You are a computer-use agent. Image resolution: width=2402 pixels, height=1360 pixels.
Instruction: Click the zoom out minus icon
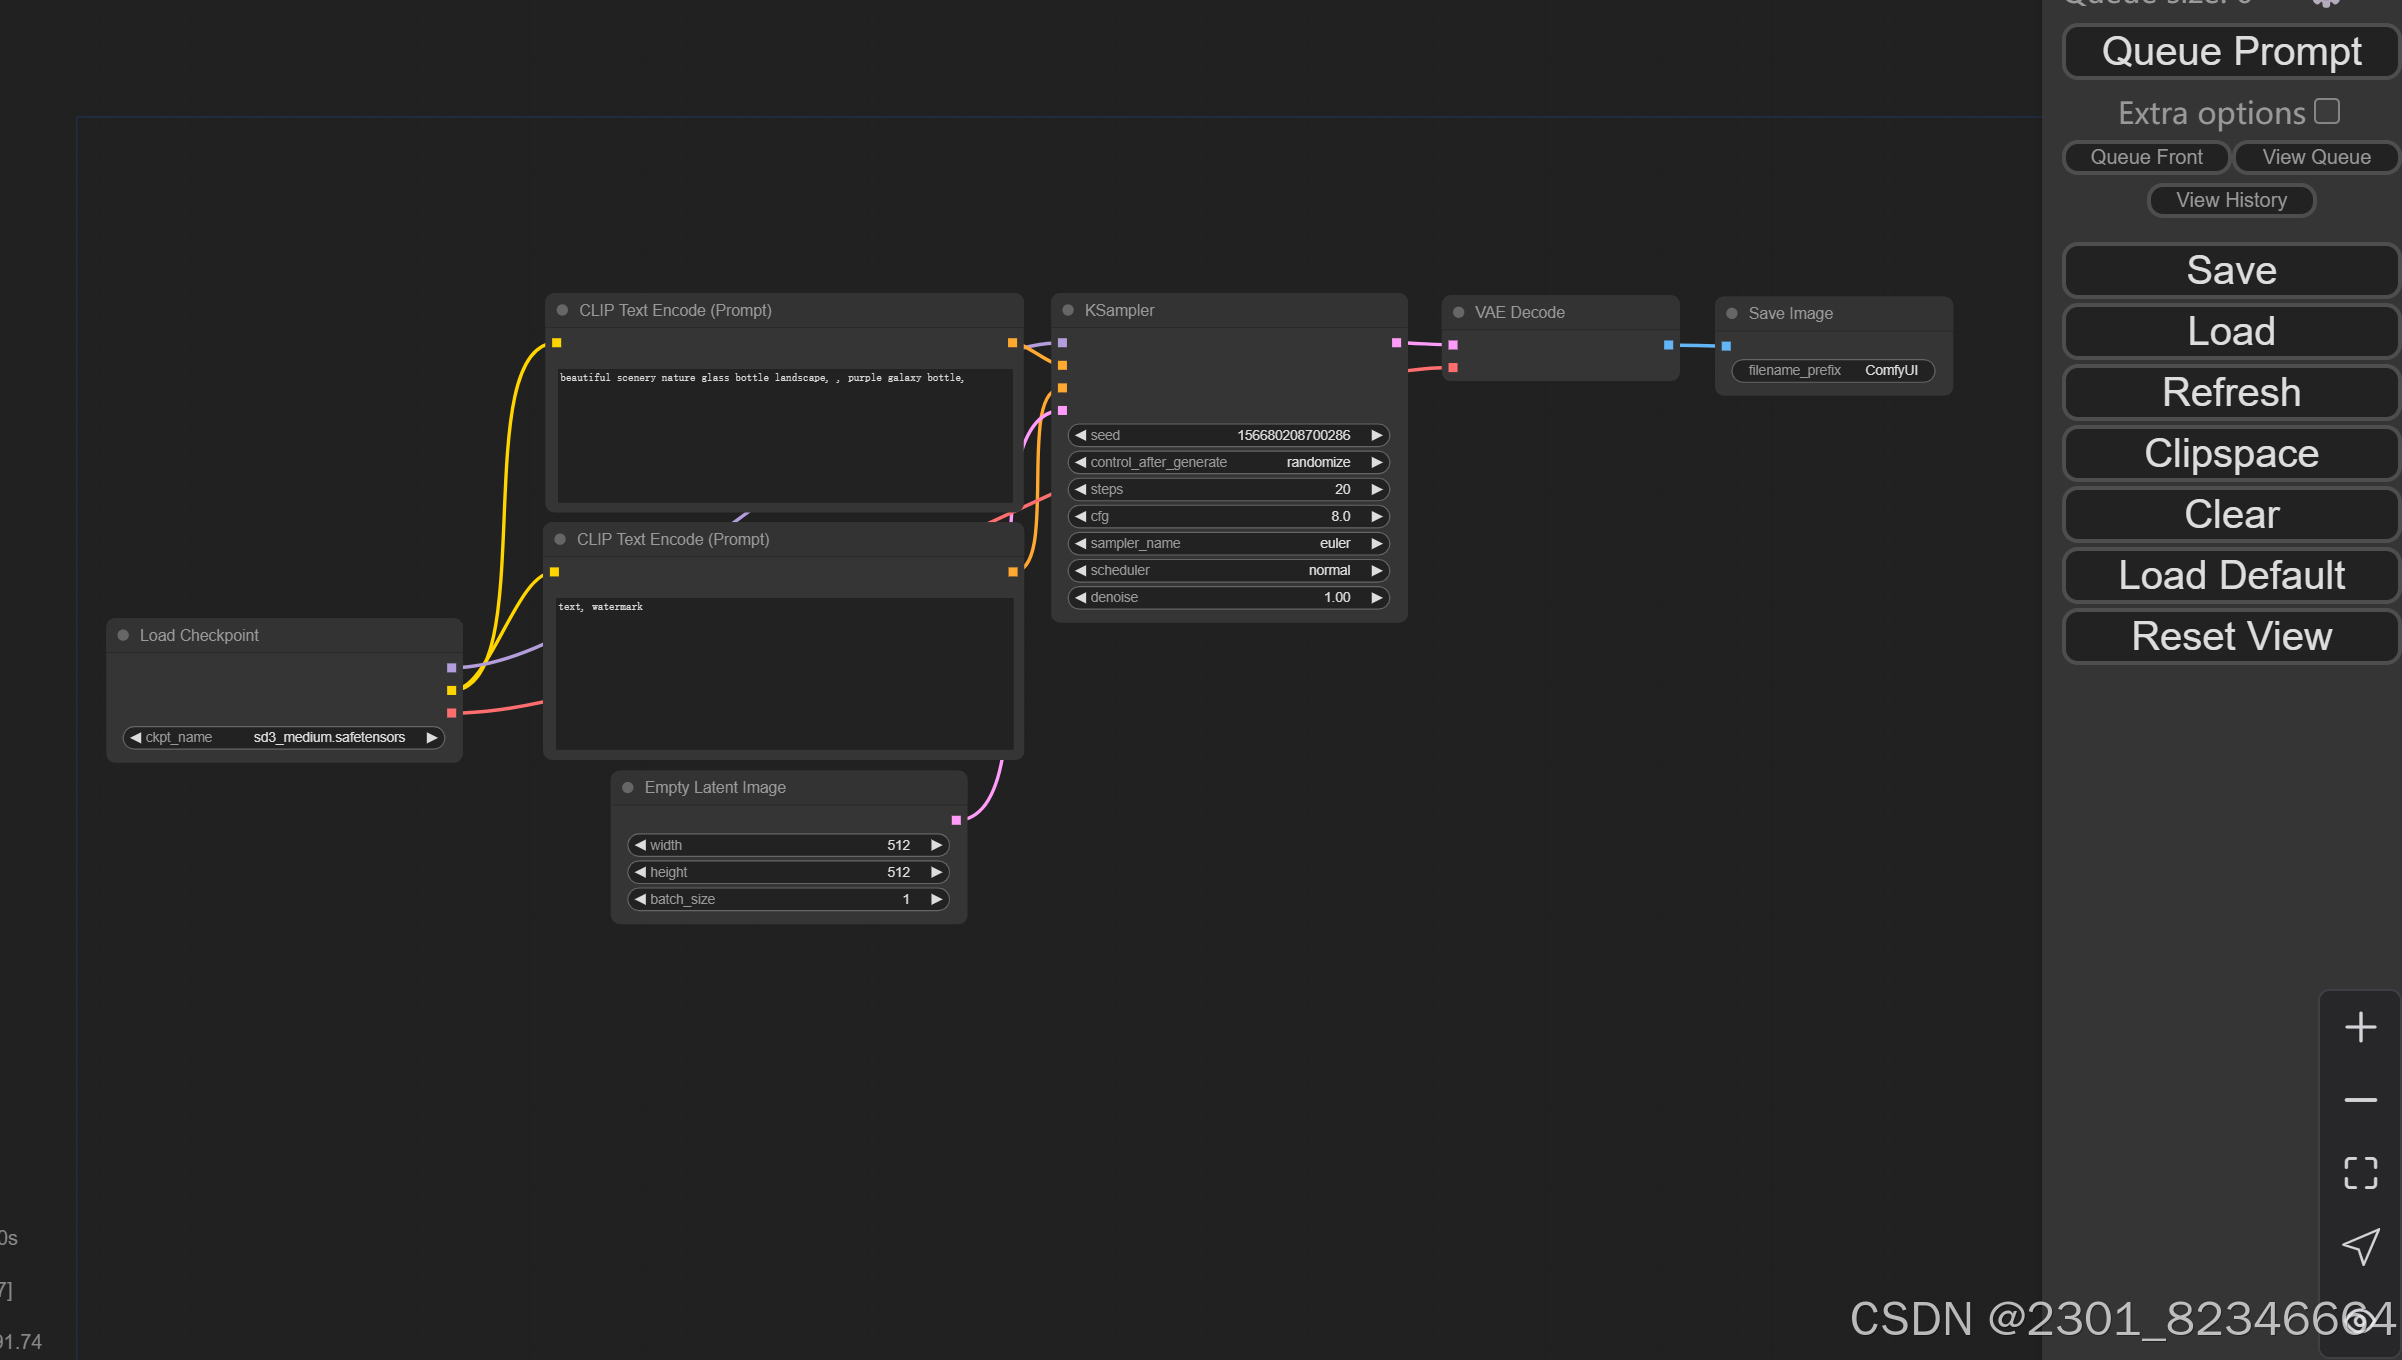pyautogui.click(x=2360, y=1100)
